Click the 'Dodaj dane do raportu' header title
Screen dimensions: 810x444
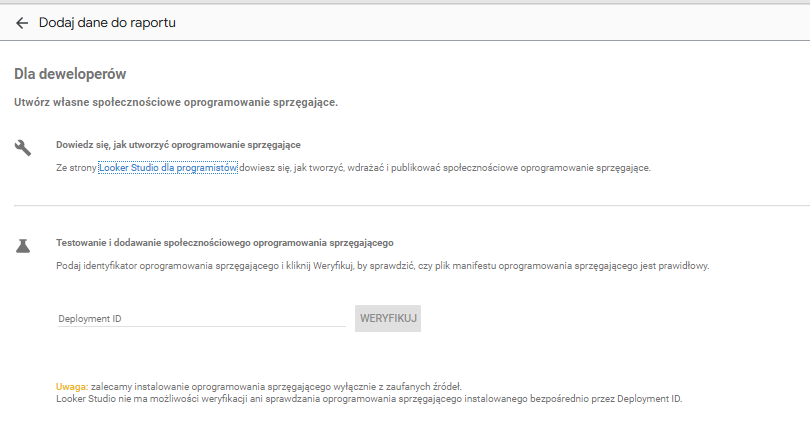[107, 23]
